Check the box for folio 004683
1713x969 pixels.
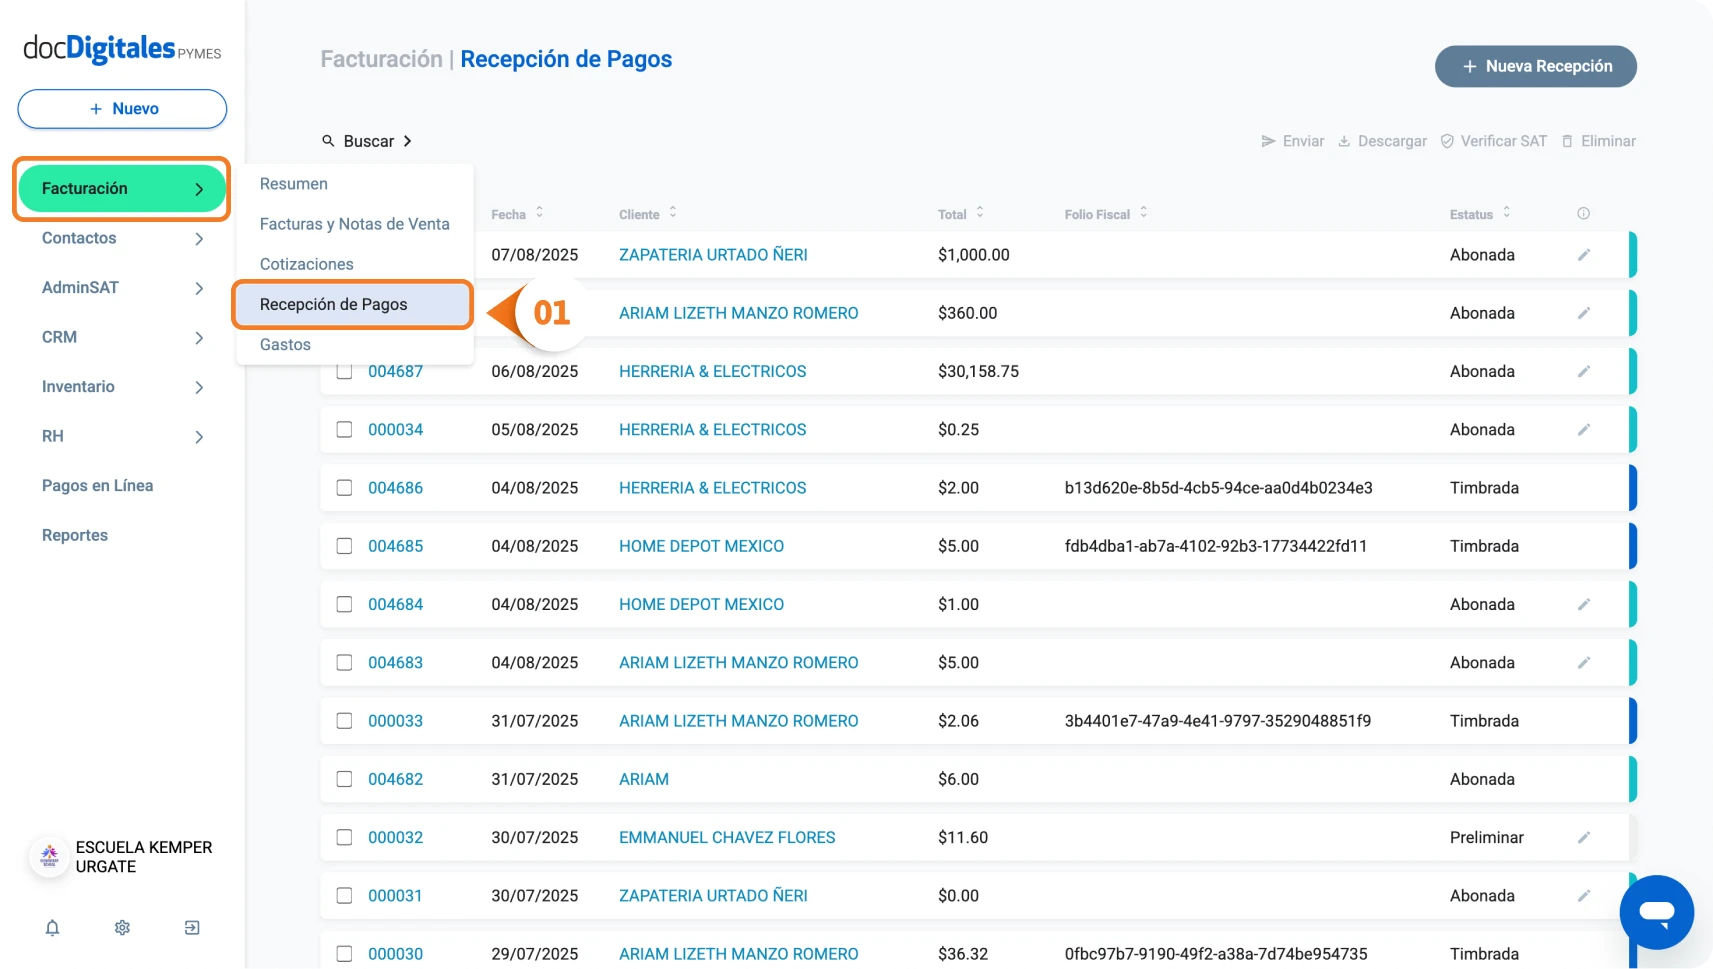point(344,663)
